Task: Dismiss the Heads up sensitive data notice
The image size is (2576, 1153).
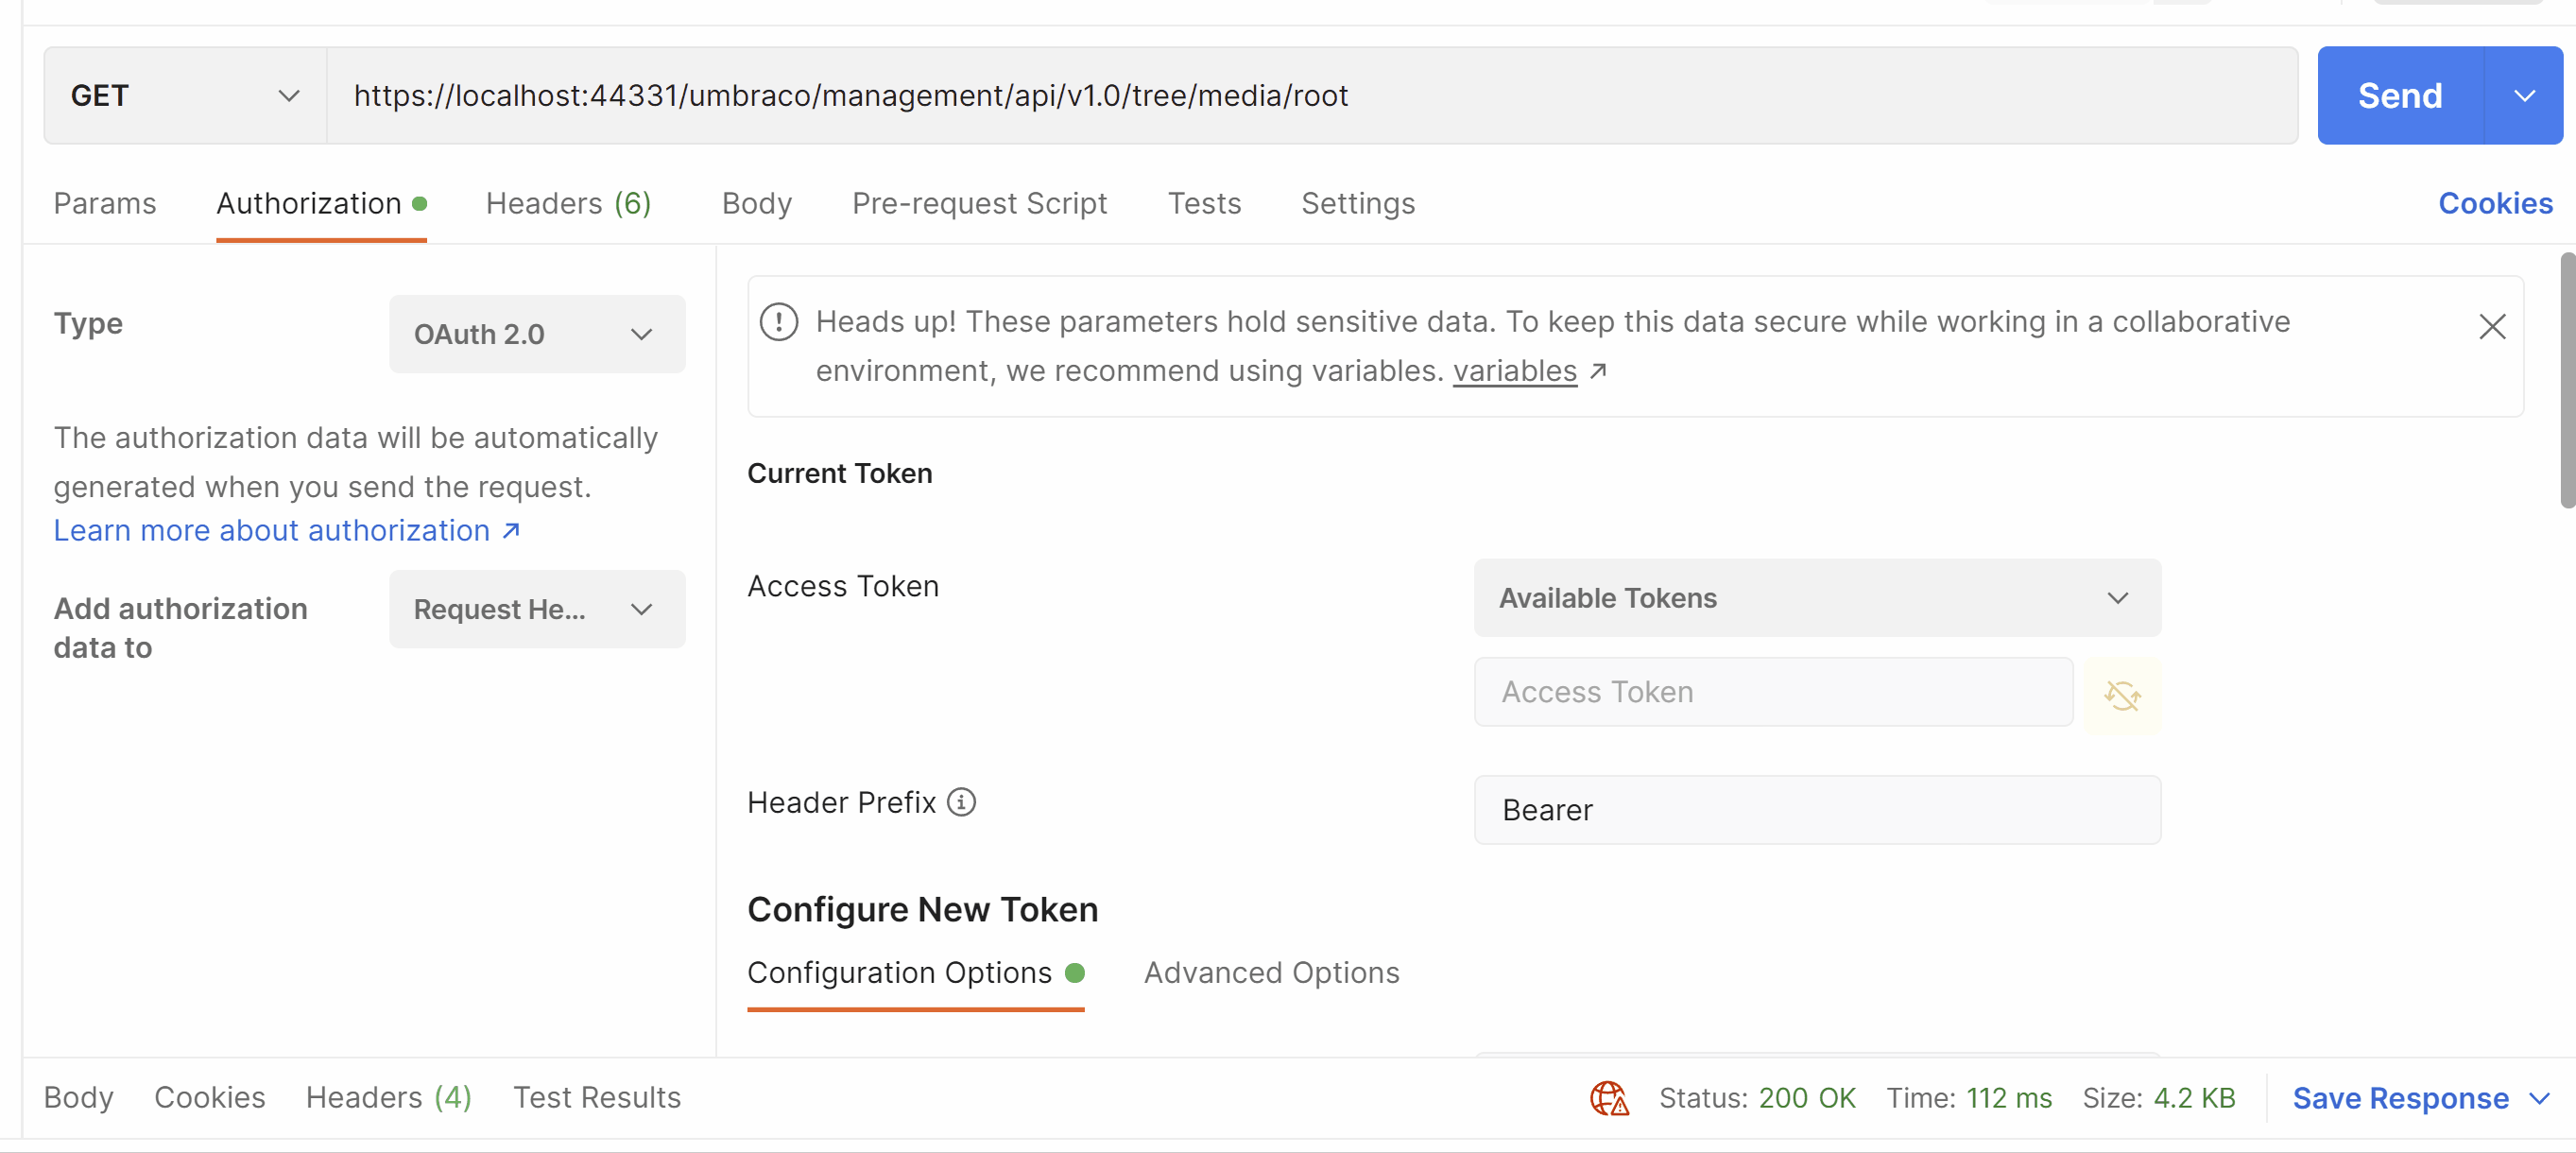Action: (x=2491, y=327)
